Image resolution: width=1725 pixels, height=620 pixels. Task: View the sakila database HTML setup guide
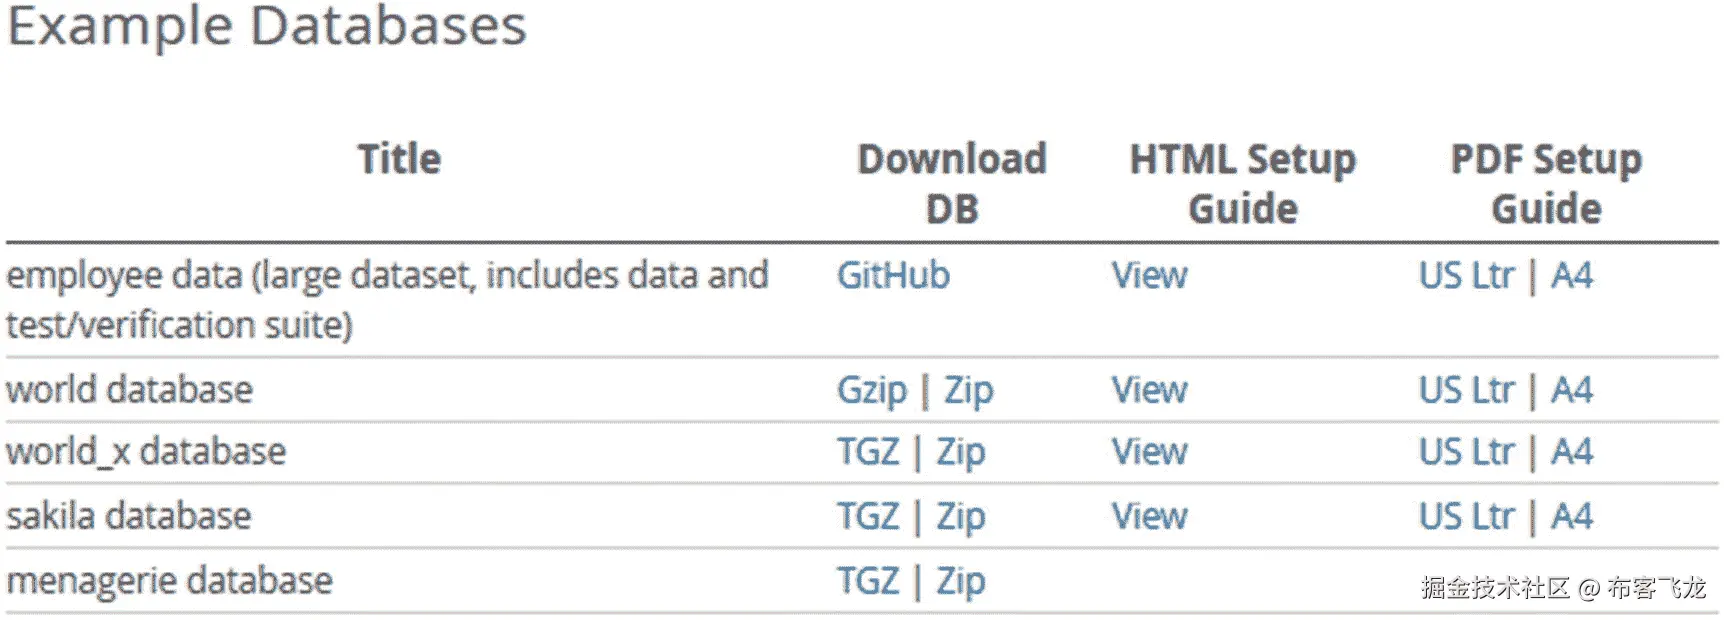tap(1149, 516)
